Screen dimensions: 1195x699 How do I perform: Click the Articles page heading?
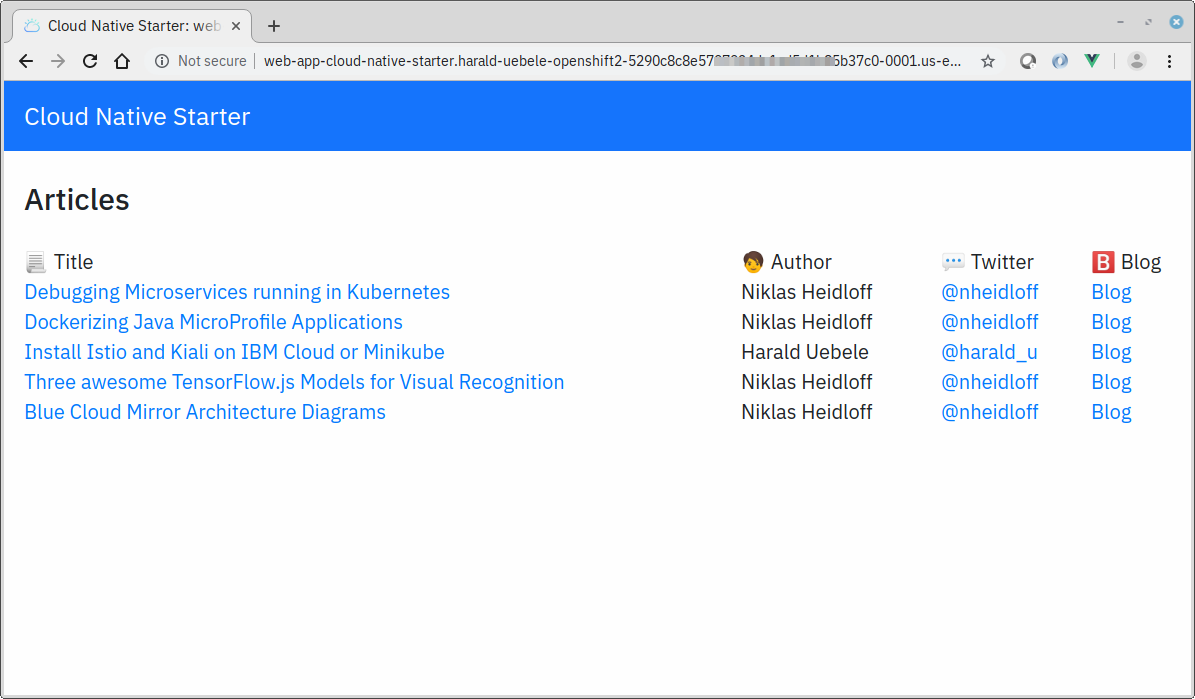pyautogui.click(x=77, y=200)
